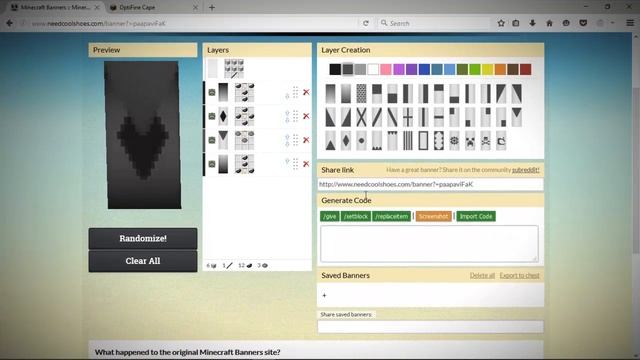The width and height of the screenshot is (640, 360).
Task: Select the top-to-bottom gradient pattern in Layer Creation
Action: [x=331, y=93]
